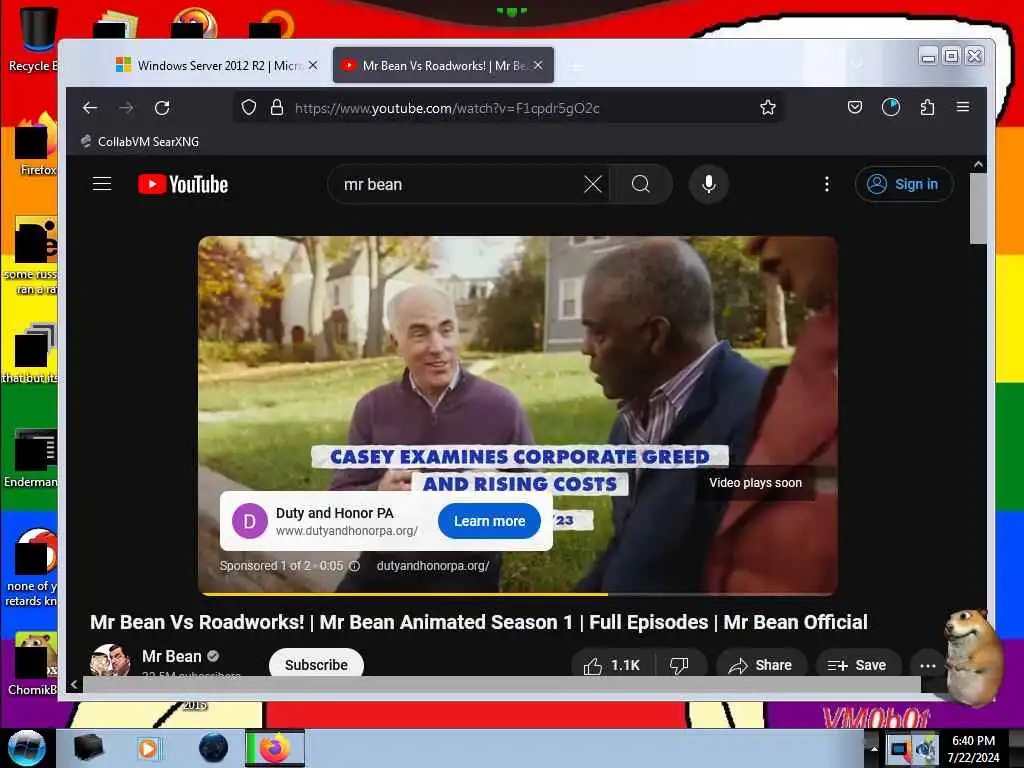
Task: Click the Sign in button
Action: [x=904, y=184]
